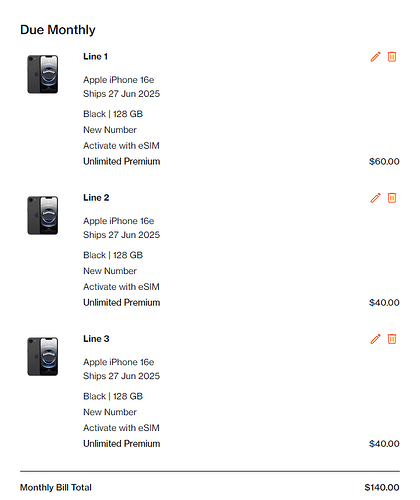
Task: Remove Line 2 using the trash icon
Action: (x=392, y=198)
